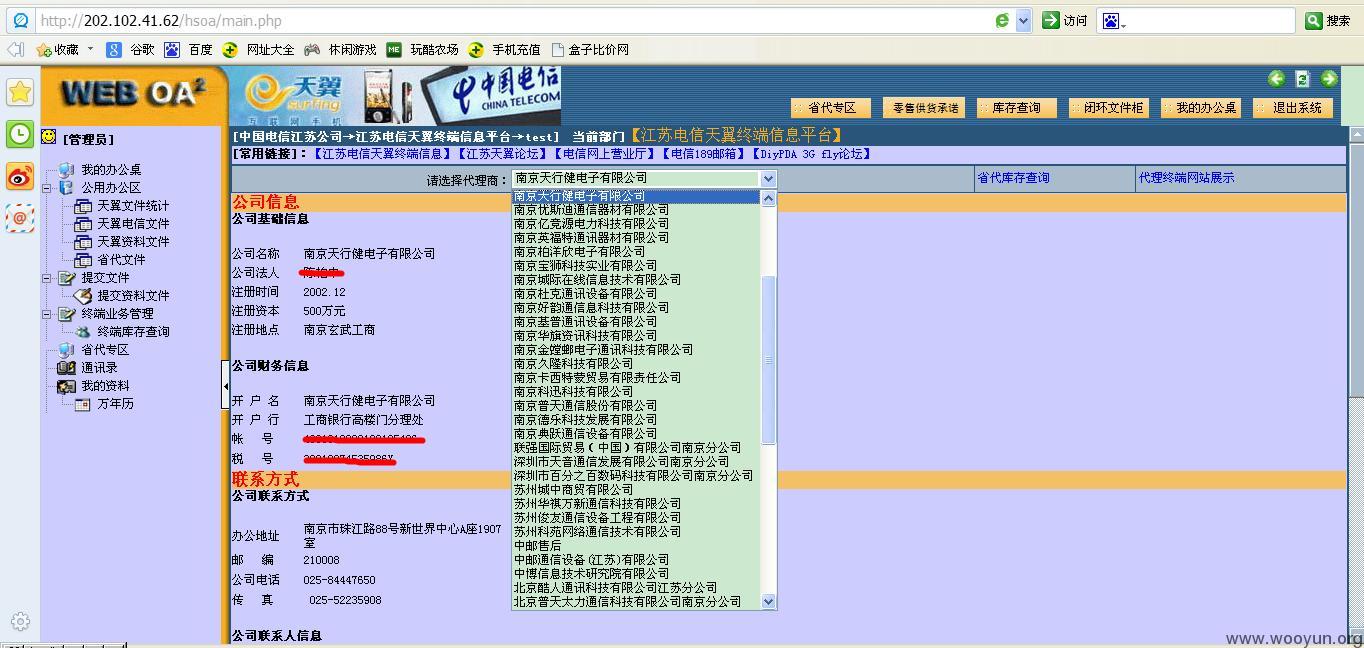Open 万年历 in the tree
This screenshot has width=1364, height=648.
tap(115, 404)
